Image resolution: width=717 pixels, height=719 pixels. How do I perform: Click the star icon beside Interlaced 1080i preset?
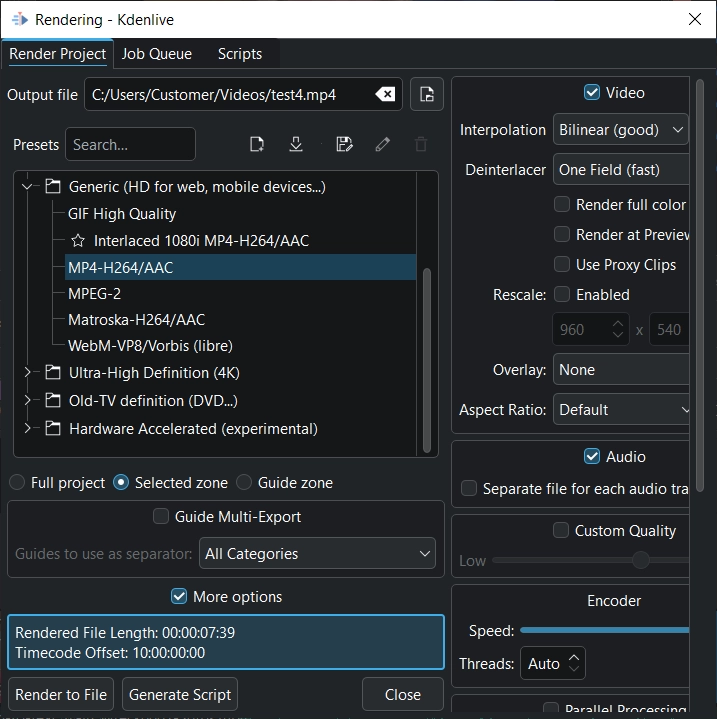point(78,241)
